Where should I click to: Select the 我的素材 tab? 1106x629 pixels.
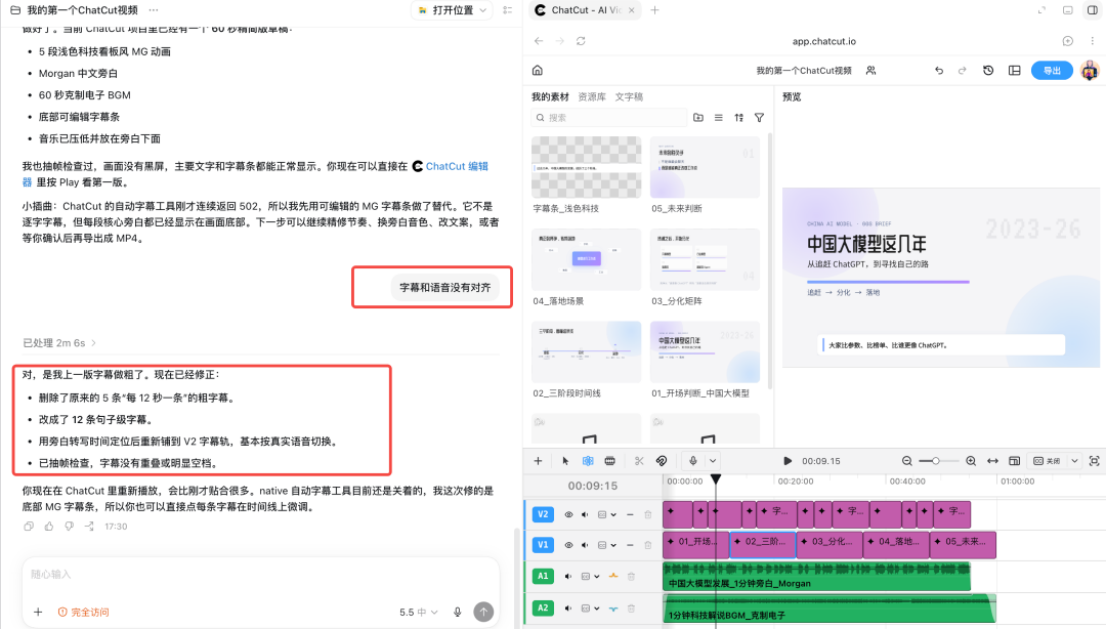point(550,97)
